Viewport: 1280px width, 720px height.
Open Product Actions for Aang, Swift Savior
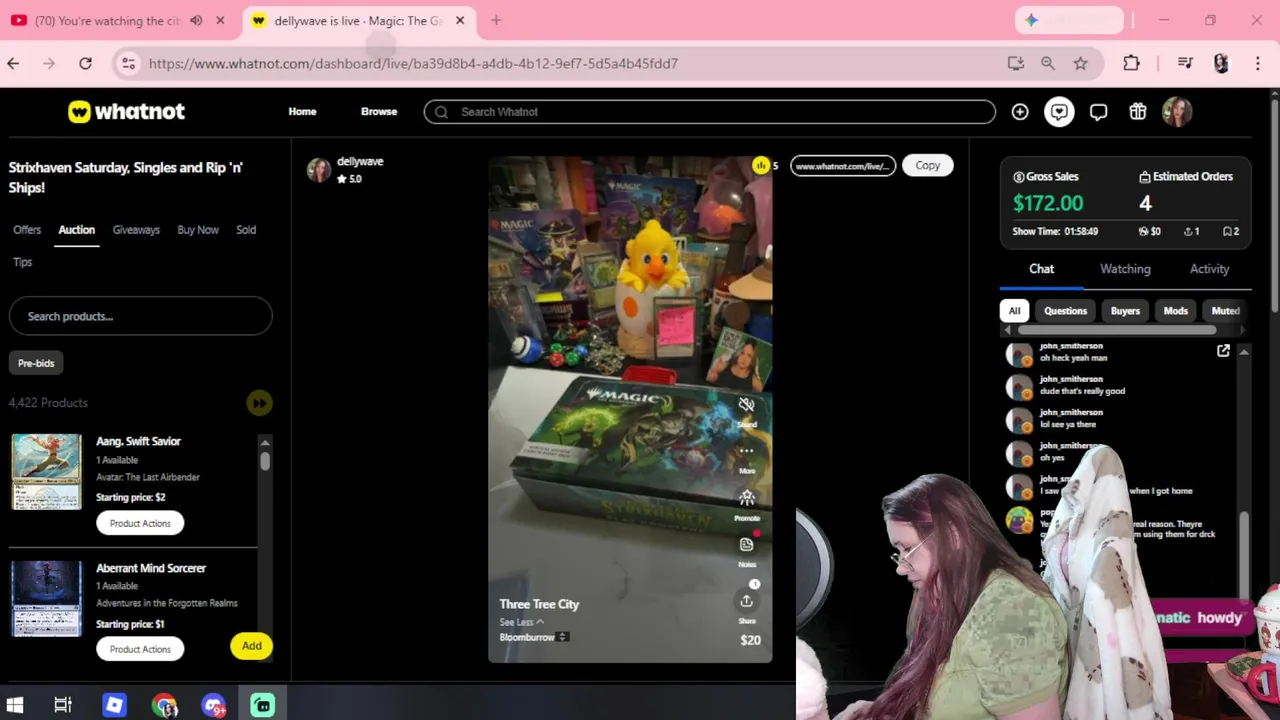140,523
